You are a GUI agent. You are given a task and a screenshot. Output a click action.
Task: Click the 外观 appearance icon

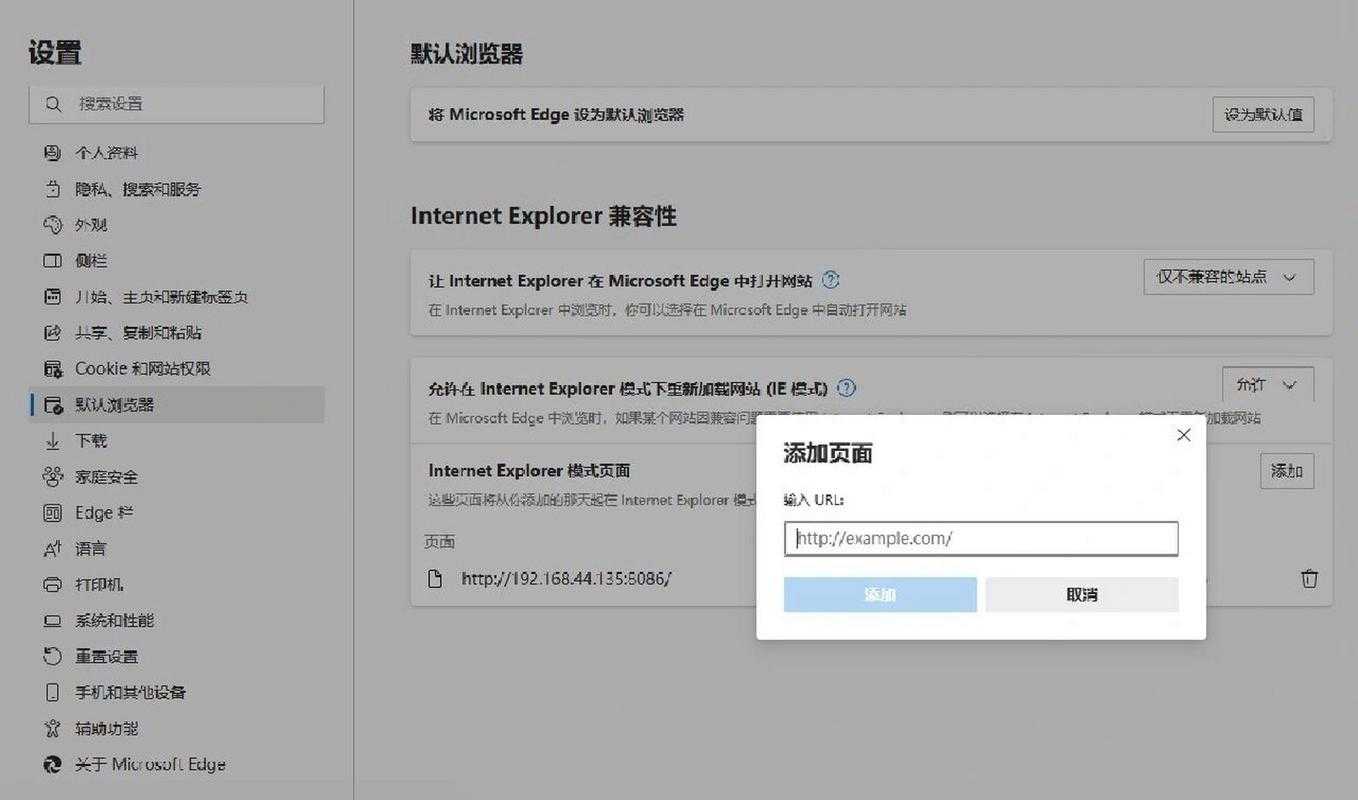(x=53, y=225)
